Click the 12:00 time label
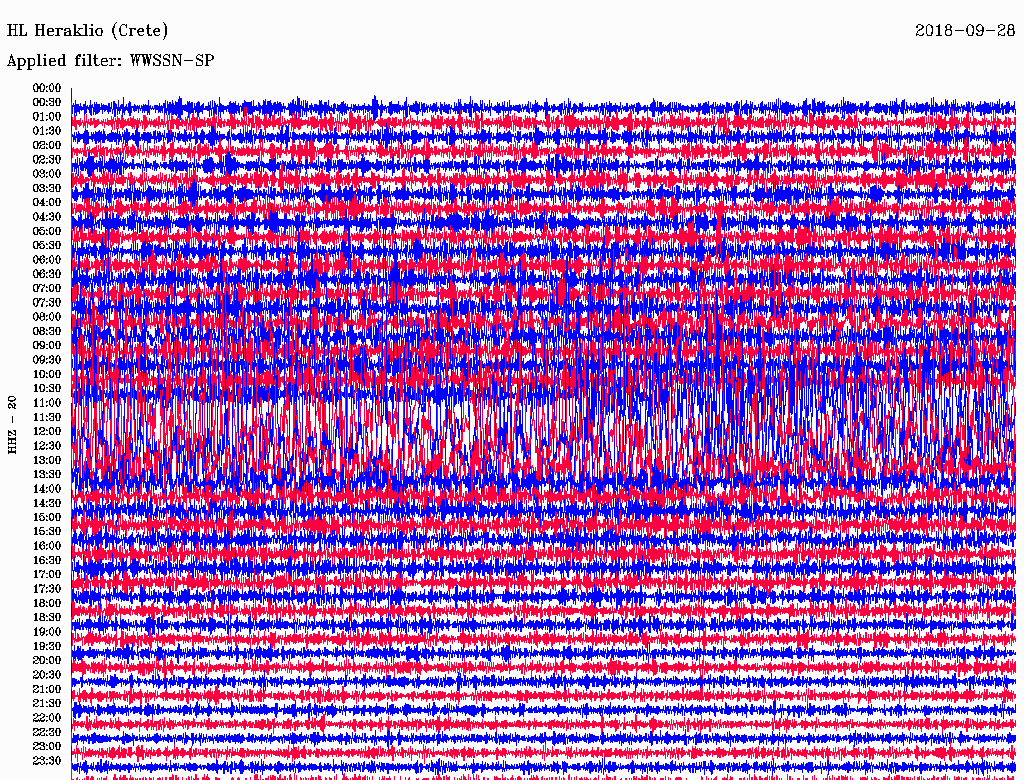The height and width of the screenshot is (780, 1024). [x=47, y=431]
